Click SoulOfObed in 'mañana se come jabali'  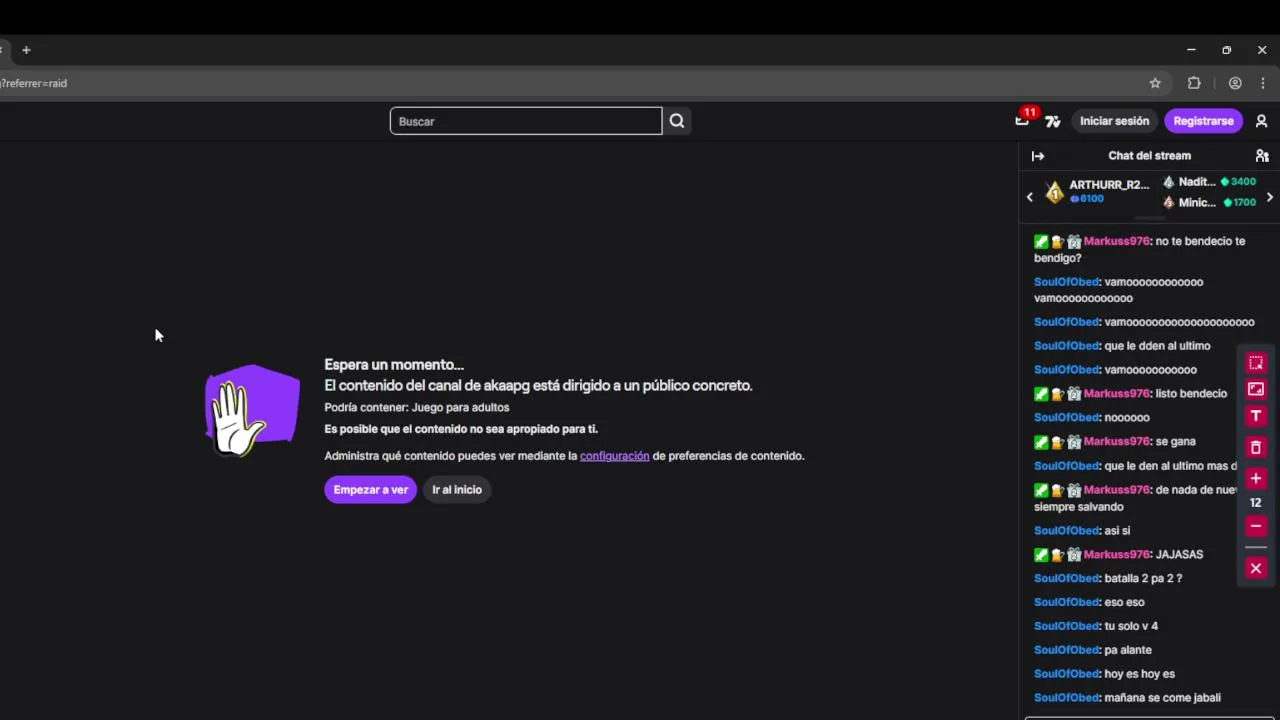click(1066, 698)
